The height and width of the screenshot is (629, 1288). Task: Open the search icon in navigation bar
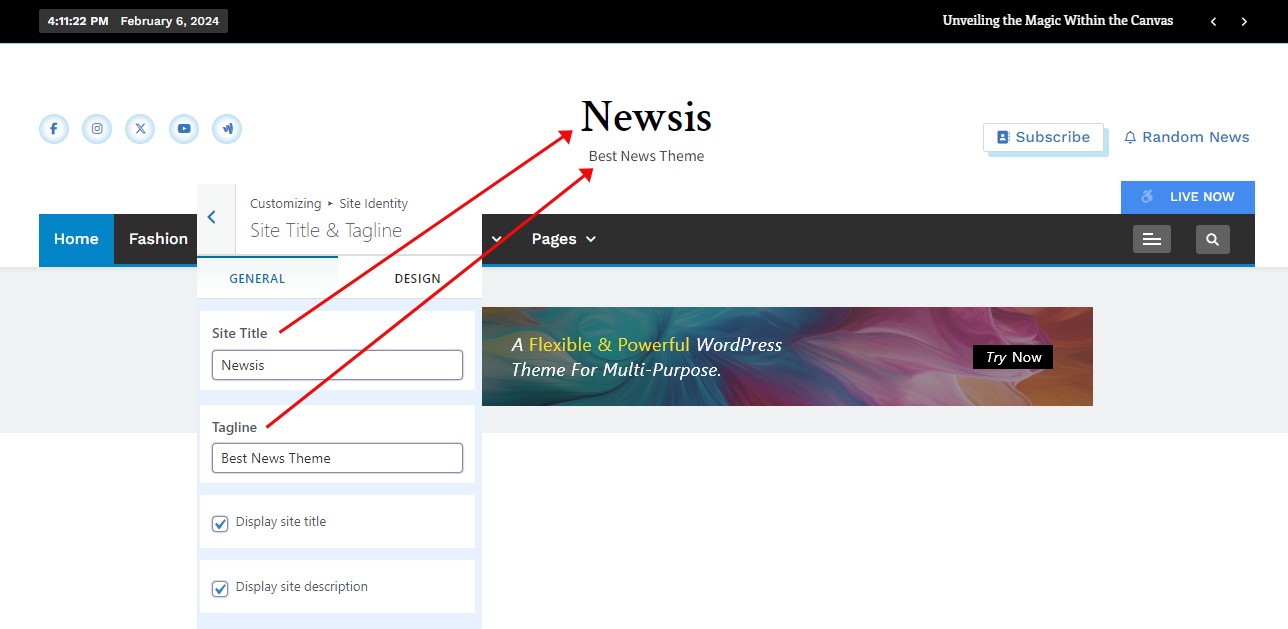tap(1212, 239)
